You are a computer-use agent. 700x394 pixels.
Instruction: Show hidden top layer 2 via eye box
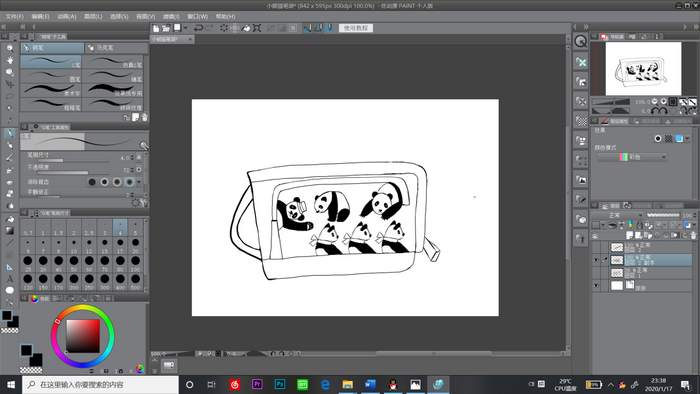tap(596, 247)
